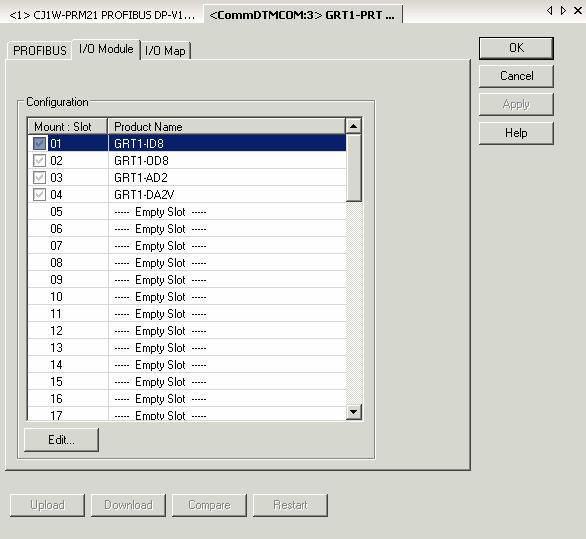This screenshot has height=539, width=586.
Task: Close the document tab with X icon
Action: [578, 10]
